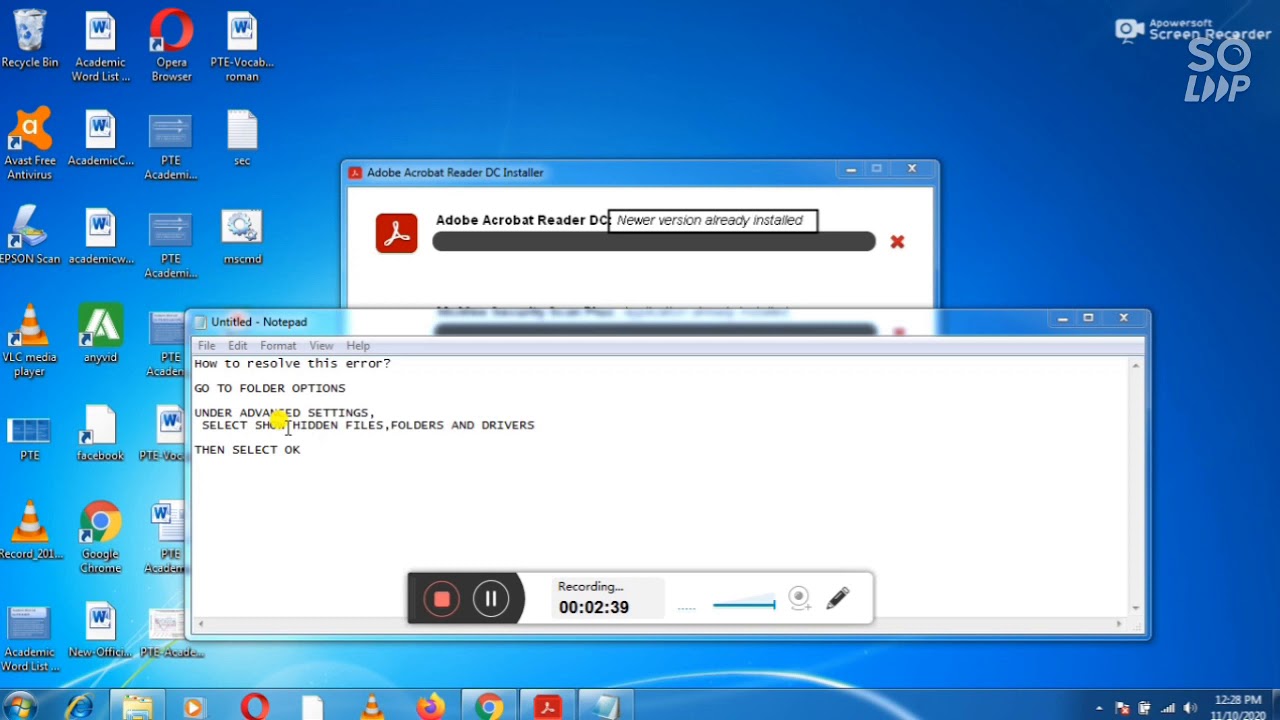The width and height of the screenshot is (1280, 720).
Task: Pause the recording
Action: (491, 599)
